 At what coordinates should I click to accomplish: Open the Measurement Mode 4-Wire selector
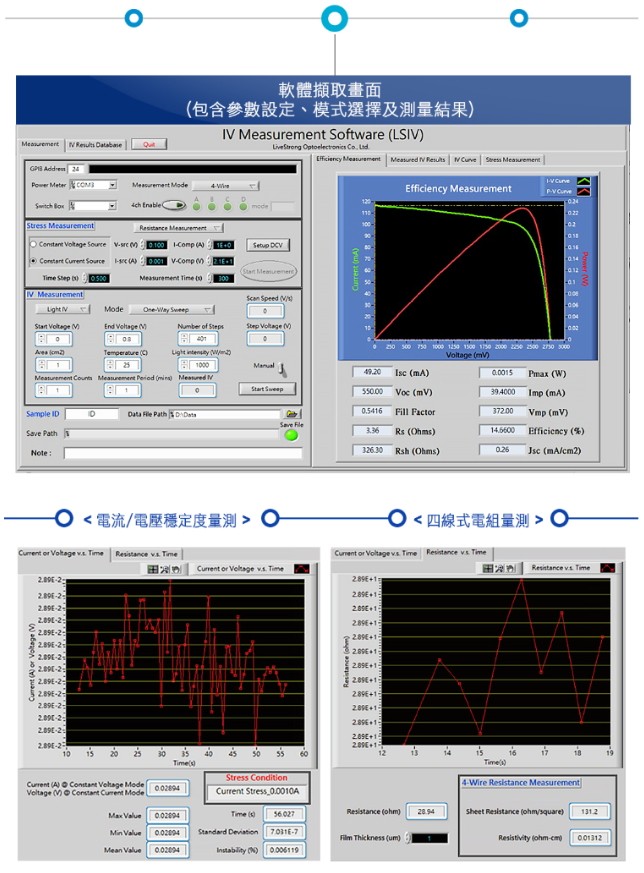[225, 185]
